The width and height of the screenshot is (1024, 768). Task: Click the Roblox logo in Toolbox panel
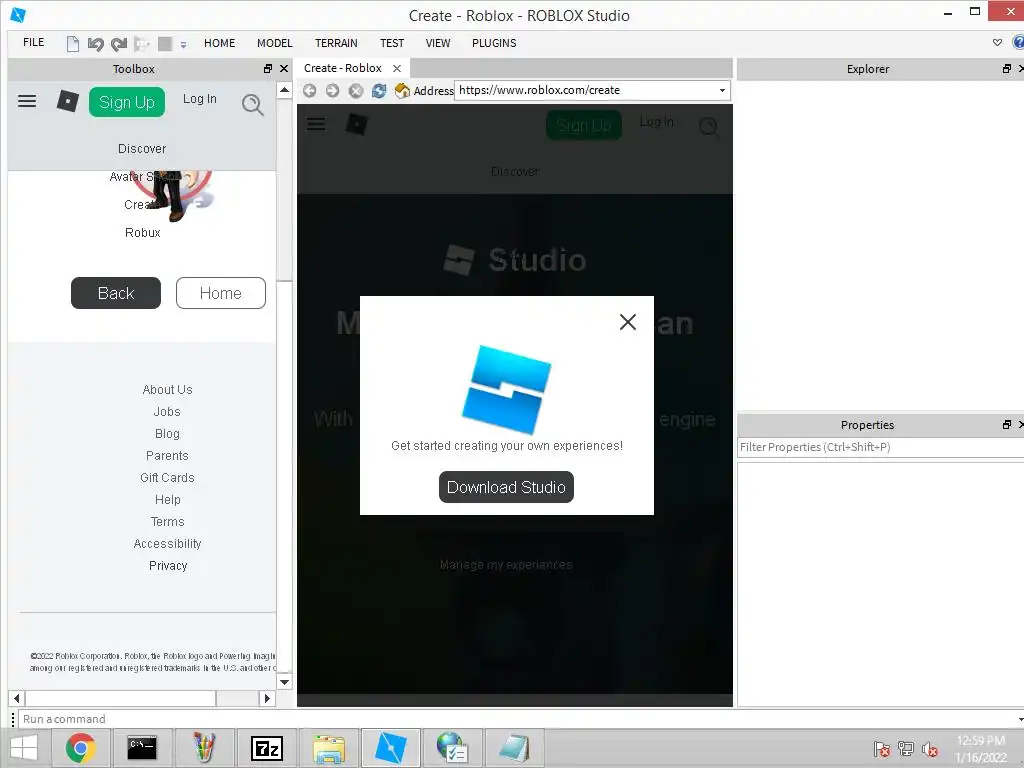67,101
